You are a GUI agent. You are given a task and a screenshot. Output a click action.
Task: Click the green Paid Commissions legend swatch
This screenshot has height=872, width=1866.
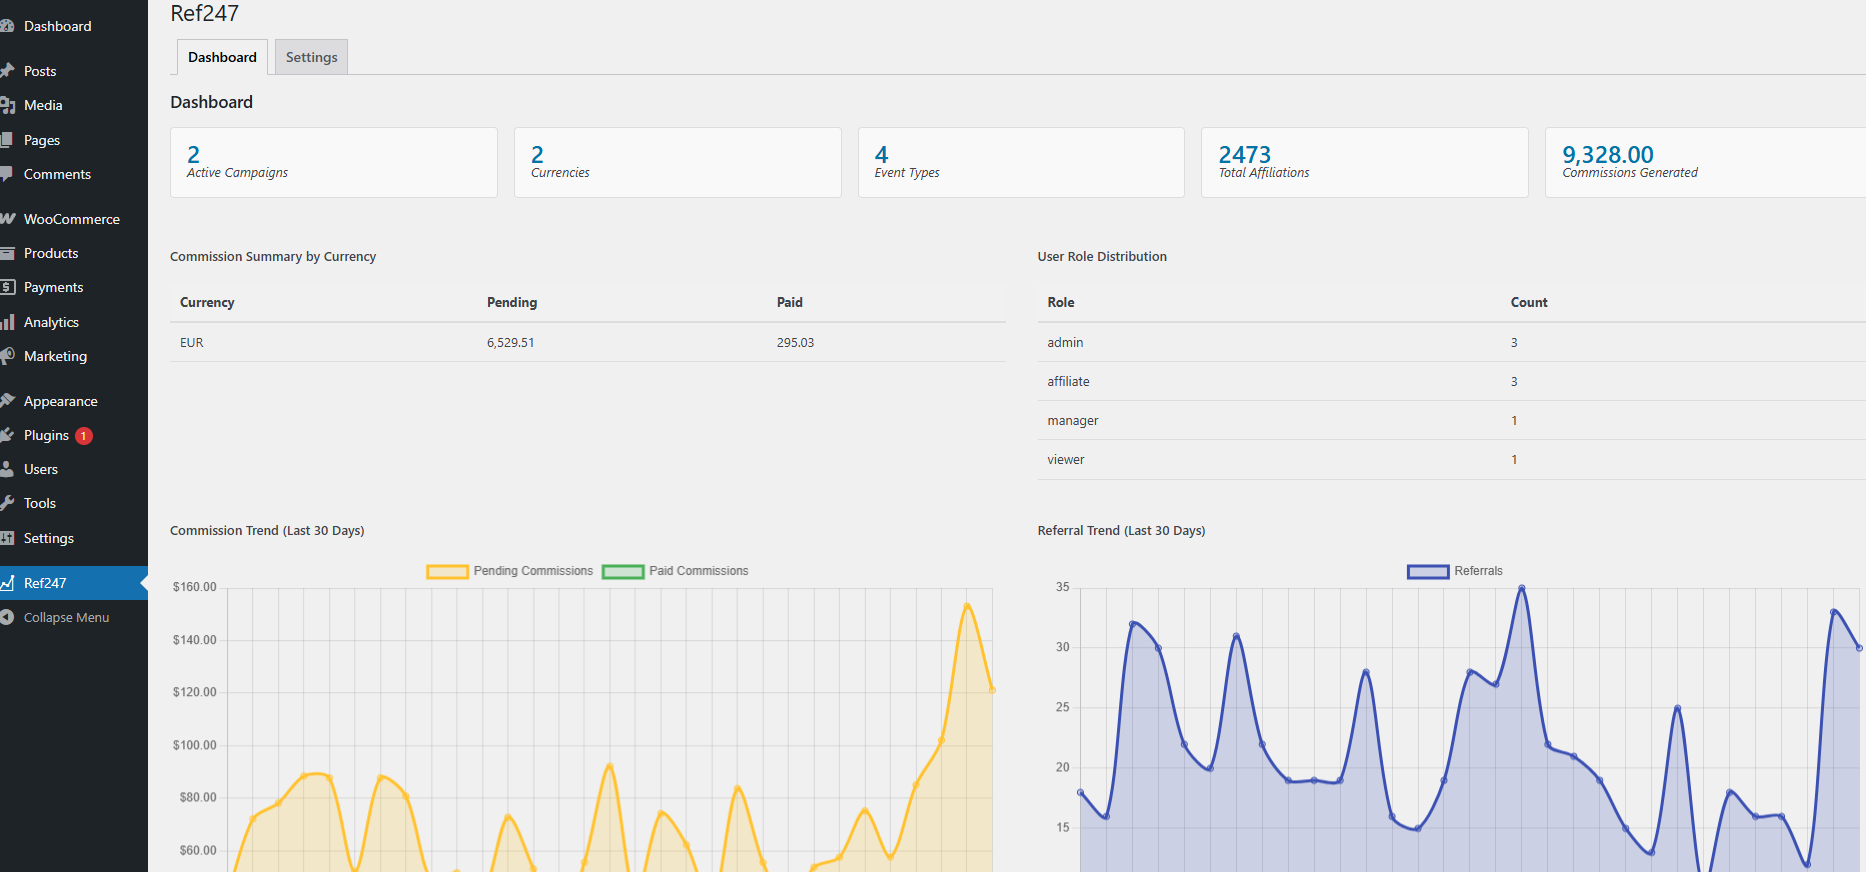click(623, 572)
